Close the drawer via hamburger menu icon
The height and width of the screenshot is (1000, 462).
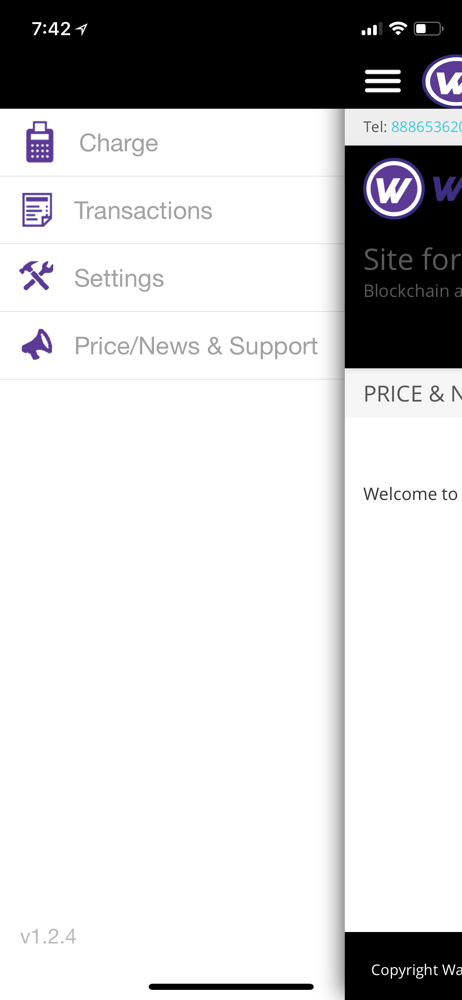(383, 81)
